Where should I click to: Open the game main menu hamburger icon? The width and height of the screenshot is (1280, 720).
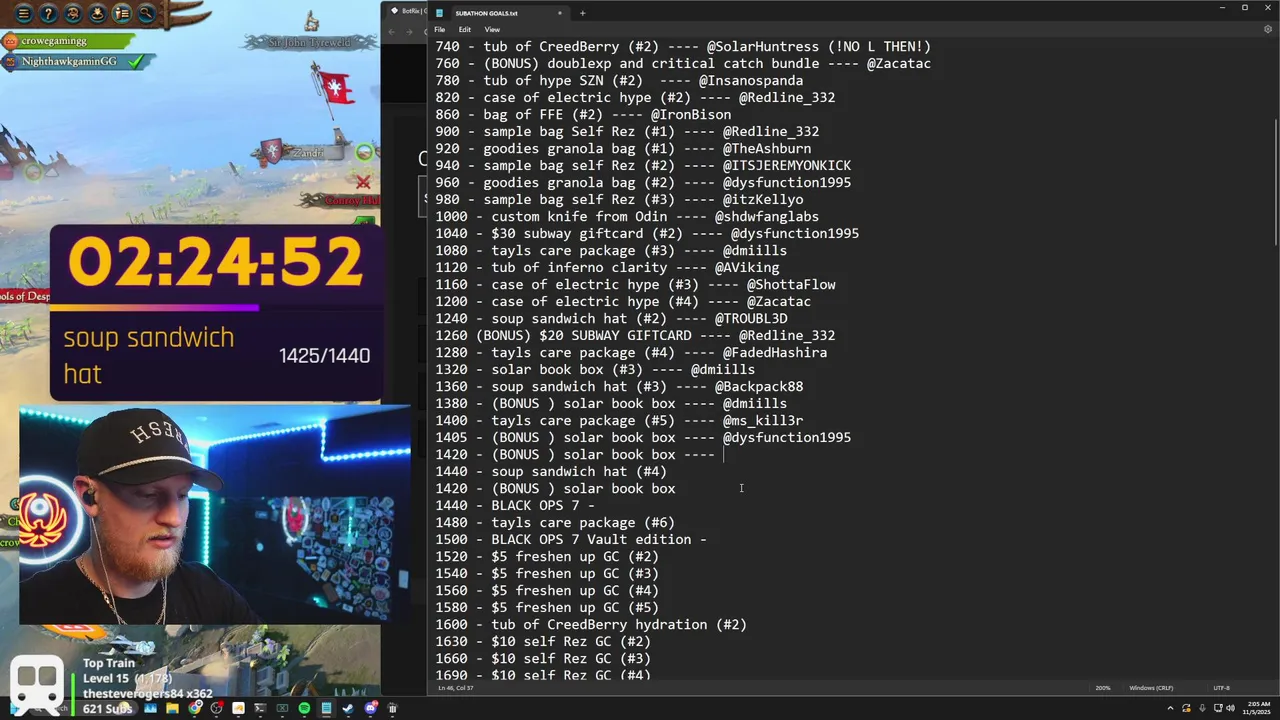tap(22, 13)
